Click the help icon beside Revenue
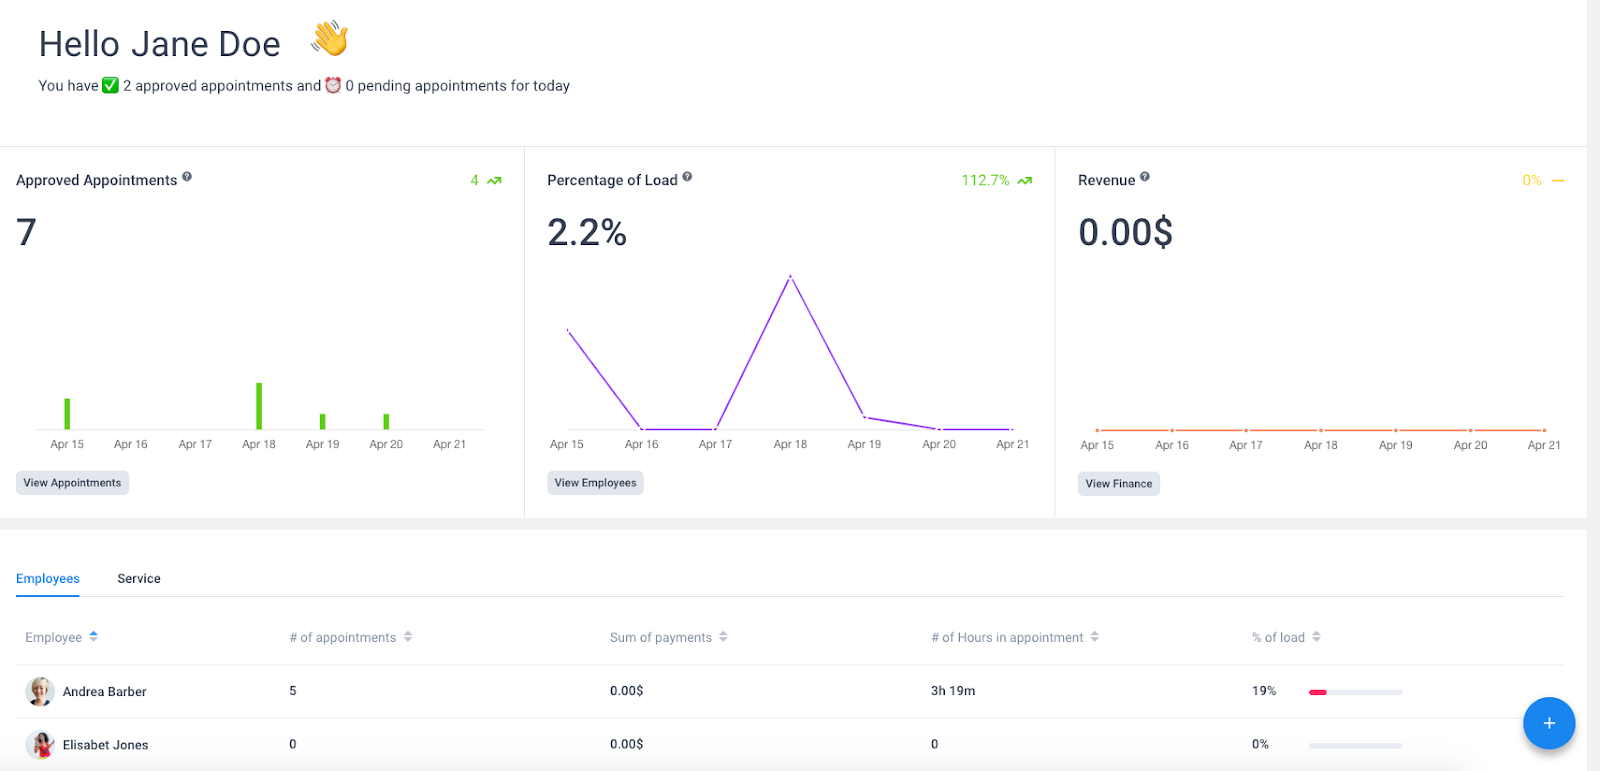 [x=1145, y=177]
